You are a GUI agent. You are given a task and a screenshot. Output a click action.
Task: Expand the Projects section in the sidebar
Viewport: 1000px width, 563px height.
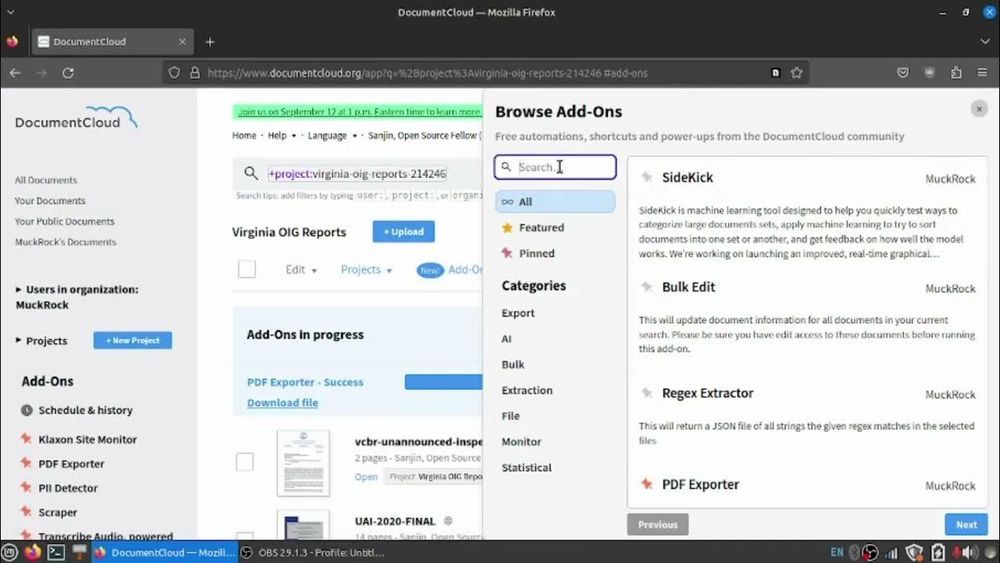(41, 340)
